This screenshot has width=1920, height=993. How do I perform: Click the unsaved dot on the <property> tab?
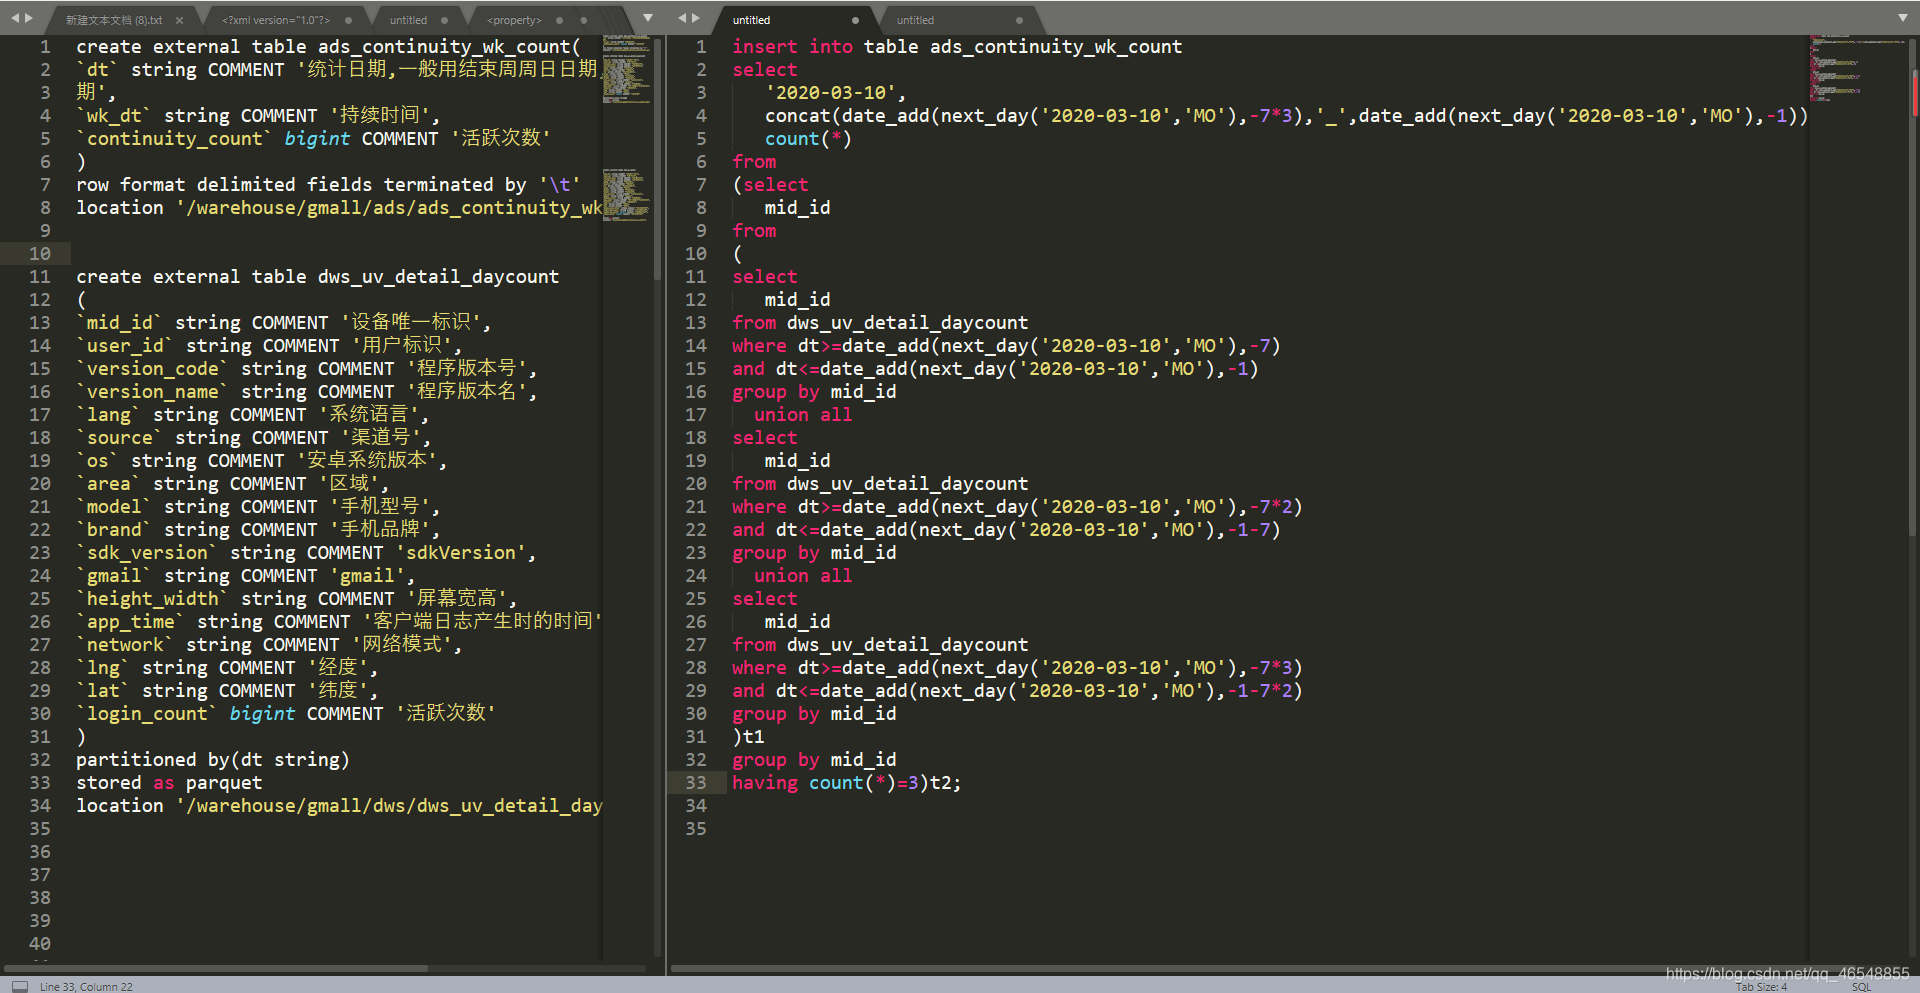559,20
